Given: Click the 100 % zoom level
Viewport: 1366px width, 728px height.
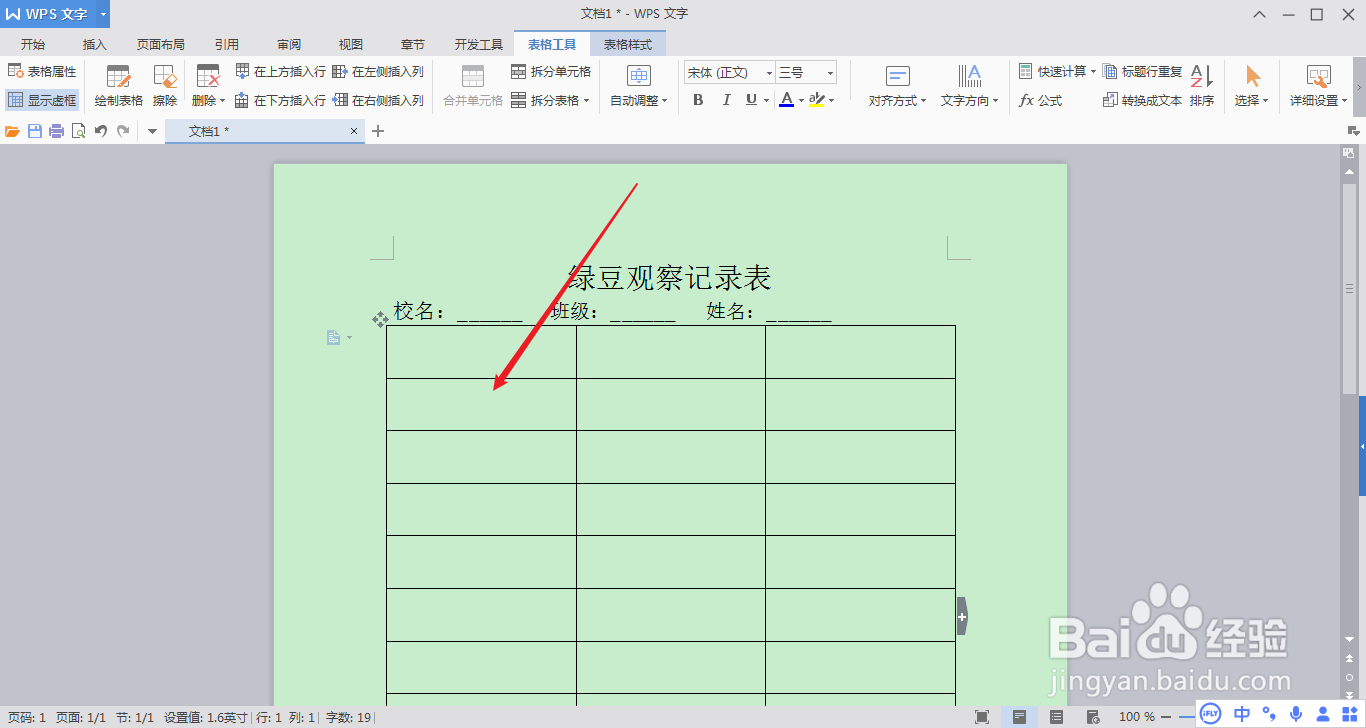Looking at the screenshot, I should coord(1136,717).
